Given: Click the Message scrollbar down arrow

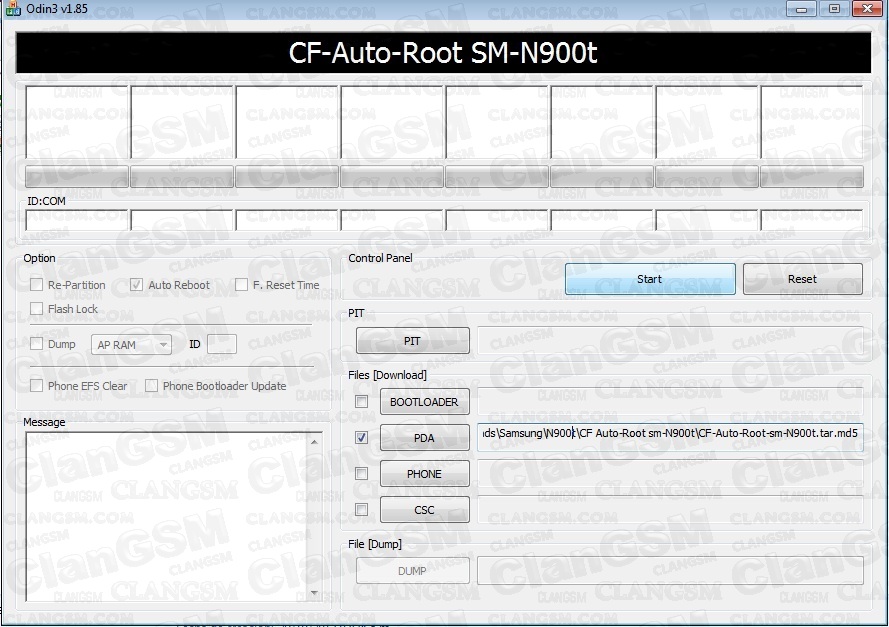Looking at the screenshot, I should 315,593.
